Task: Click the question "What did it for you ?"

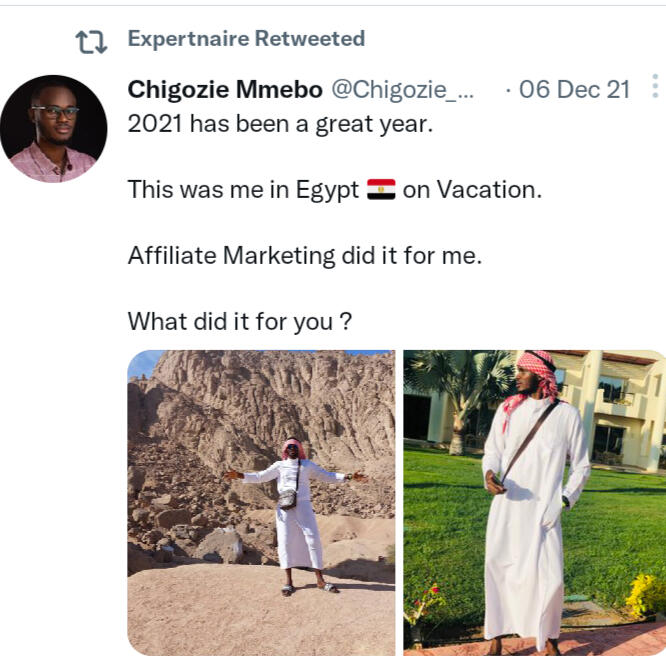Action: 240,322
